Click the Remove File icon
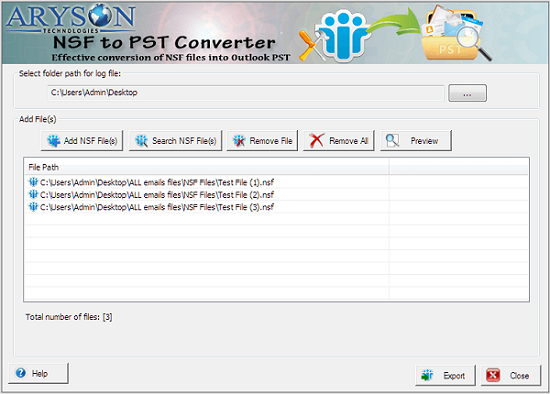The image size is (550, 394). tap(239, 141)
